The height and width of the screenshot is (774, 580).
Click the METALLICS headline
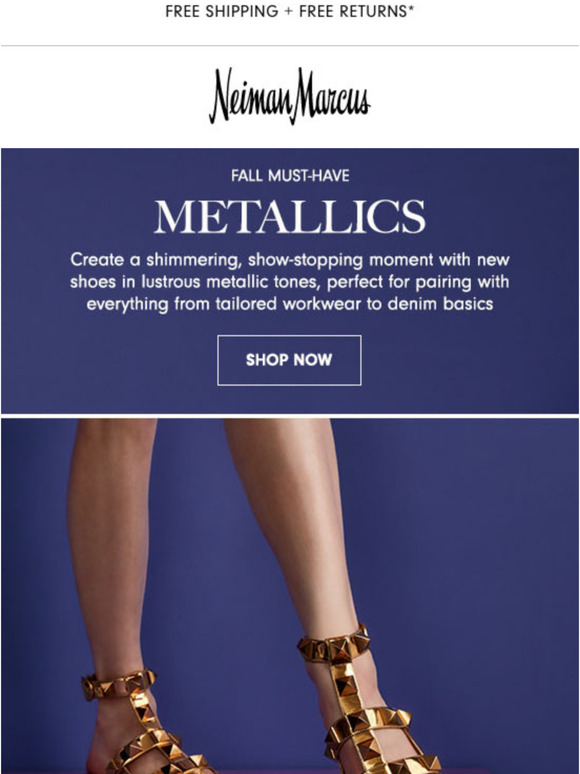click(290, 217)
